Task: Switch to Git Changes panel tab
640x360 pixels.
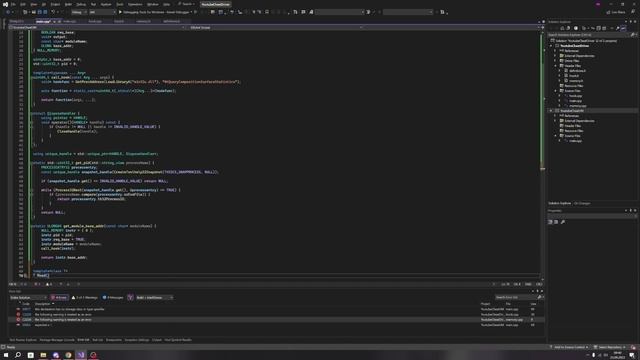Action: coord(582,203)
